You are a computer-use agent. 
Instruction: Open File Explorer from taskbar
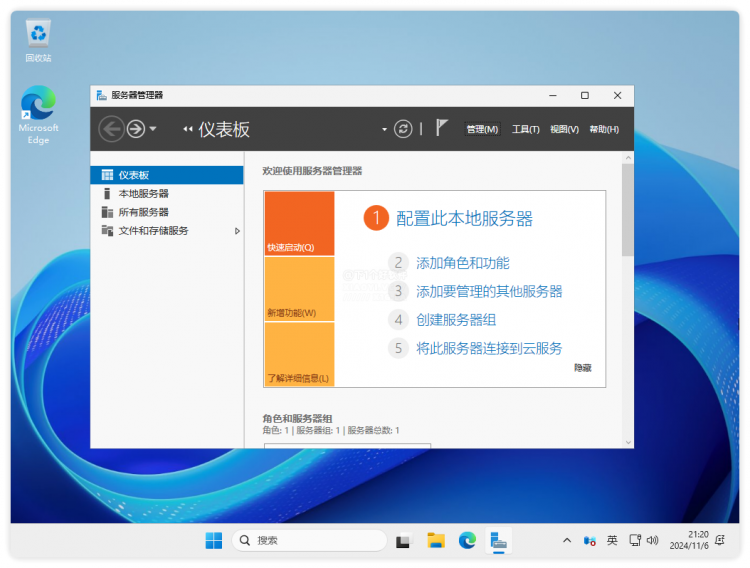coord(436,541)
